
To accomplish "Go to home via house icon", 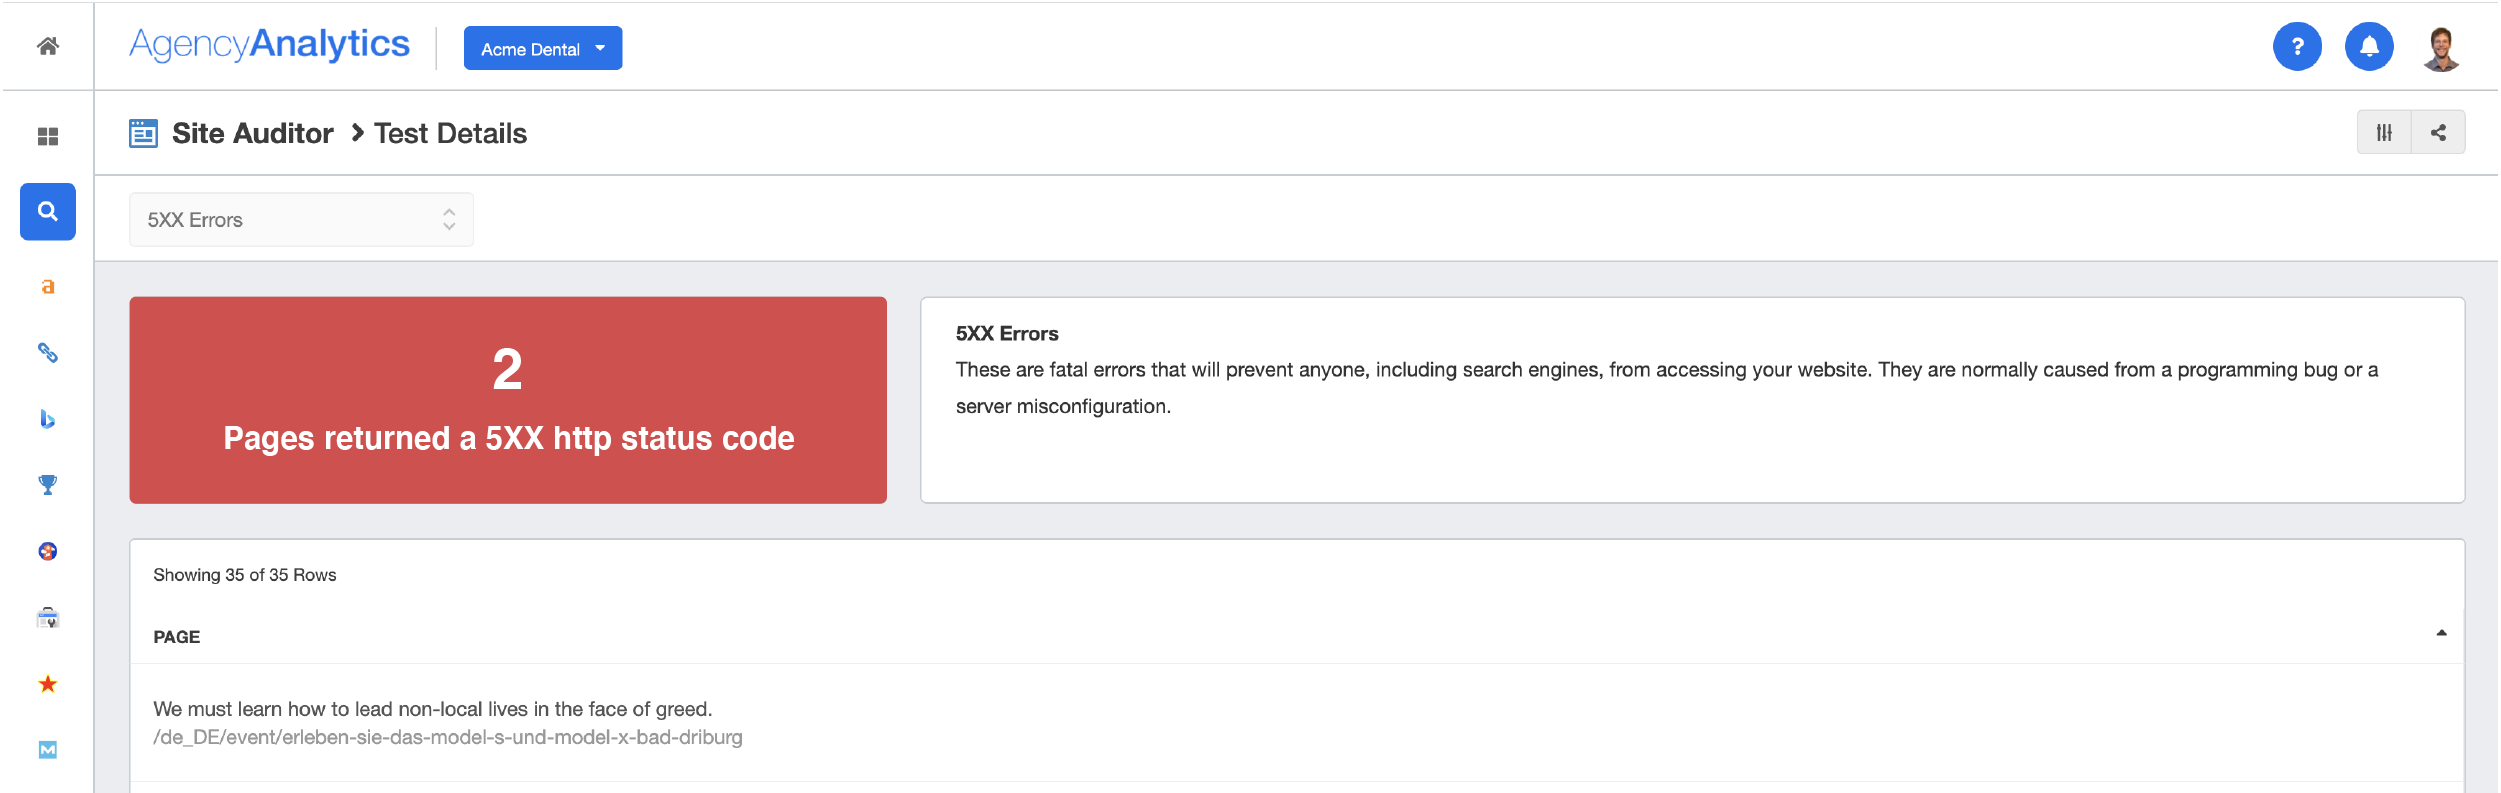I will point(47,46).
